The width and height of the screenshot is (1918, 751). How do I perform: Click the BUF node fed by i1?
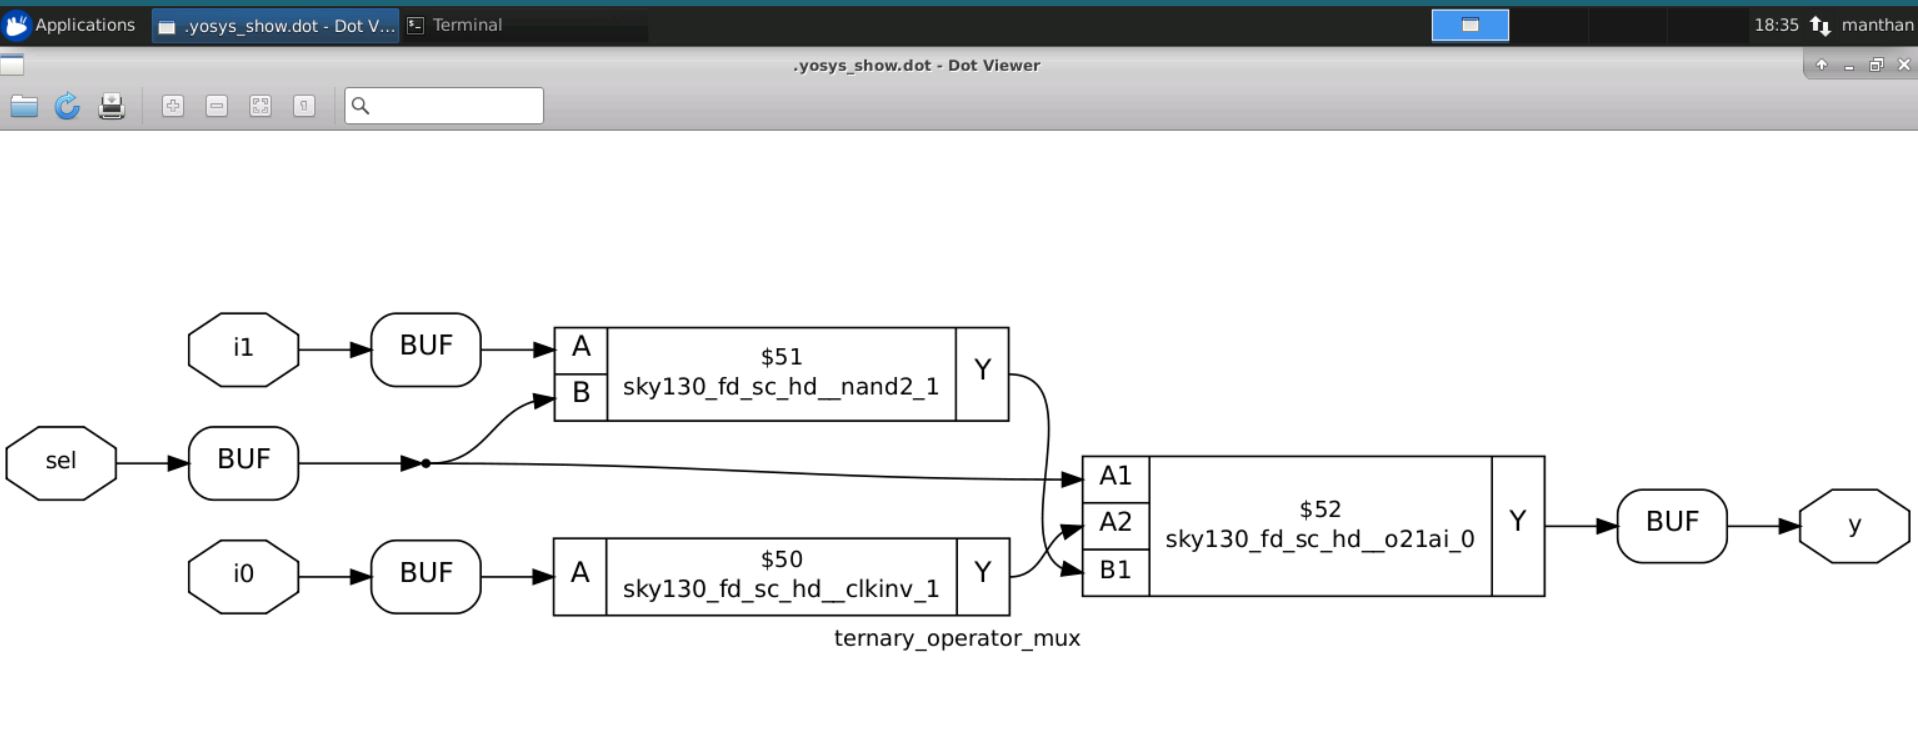(426, 349)
